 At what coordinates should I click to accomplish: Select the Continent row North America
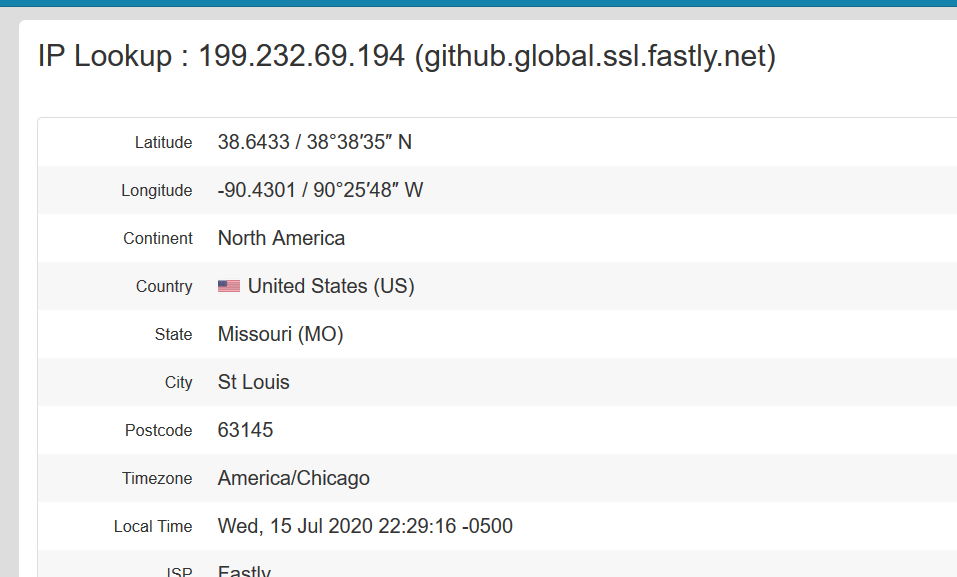[x=281, y=238]
